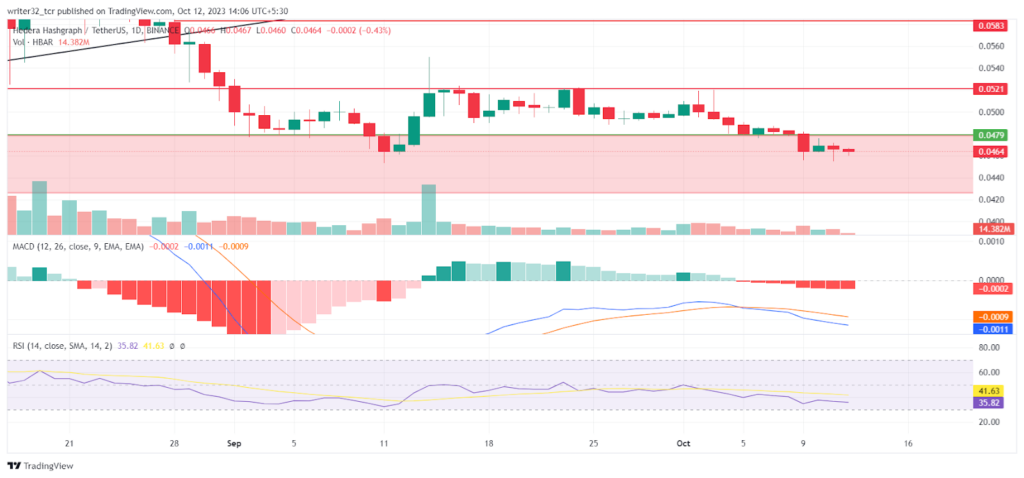This screenshot has width=1024, height=478.
Task: Click the 20.00 RSI axis value
Action: 990,422
